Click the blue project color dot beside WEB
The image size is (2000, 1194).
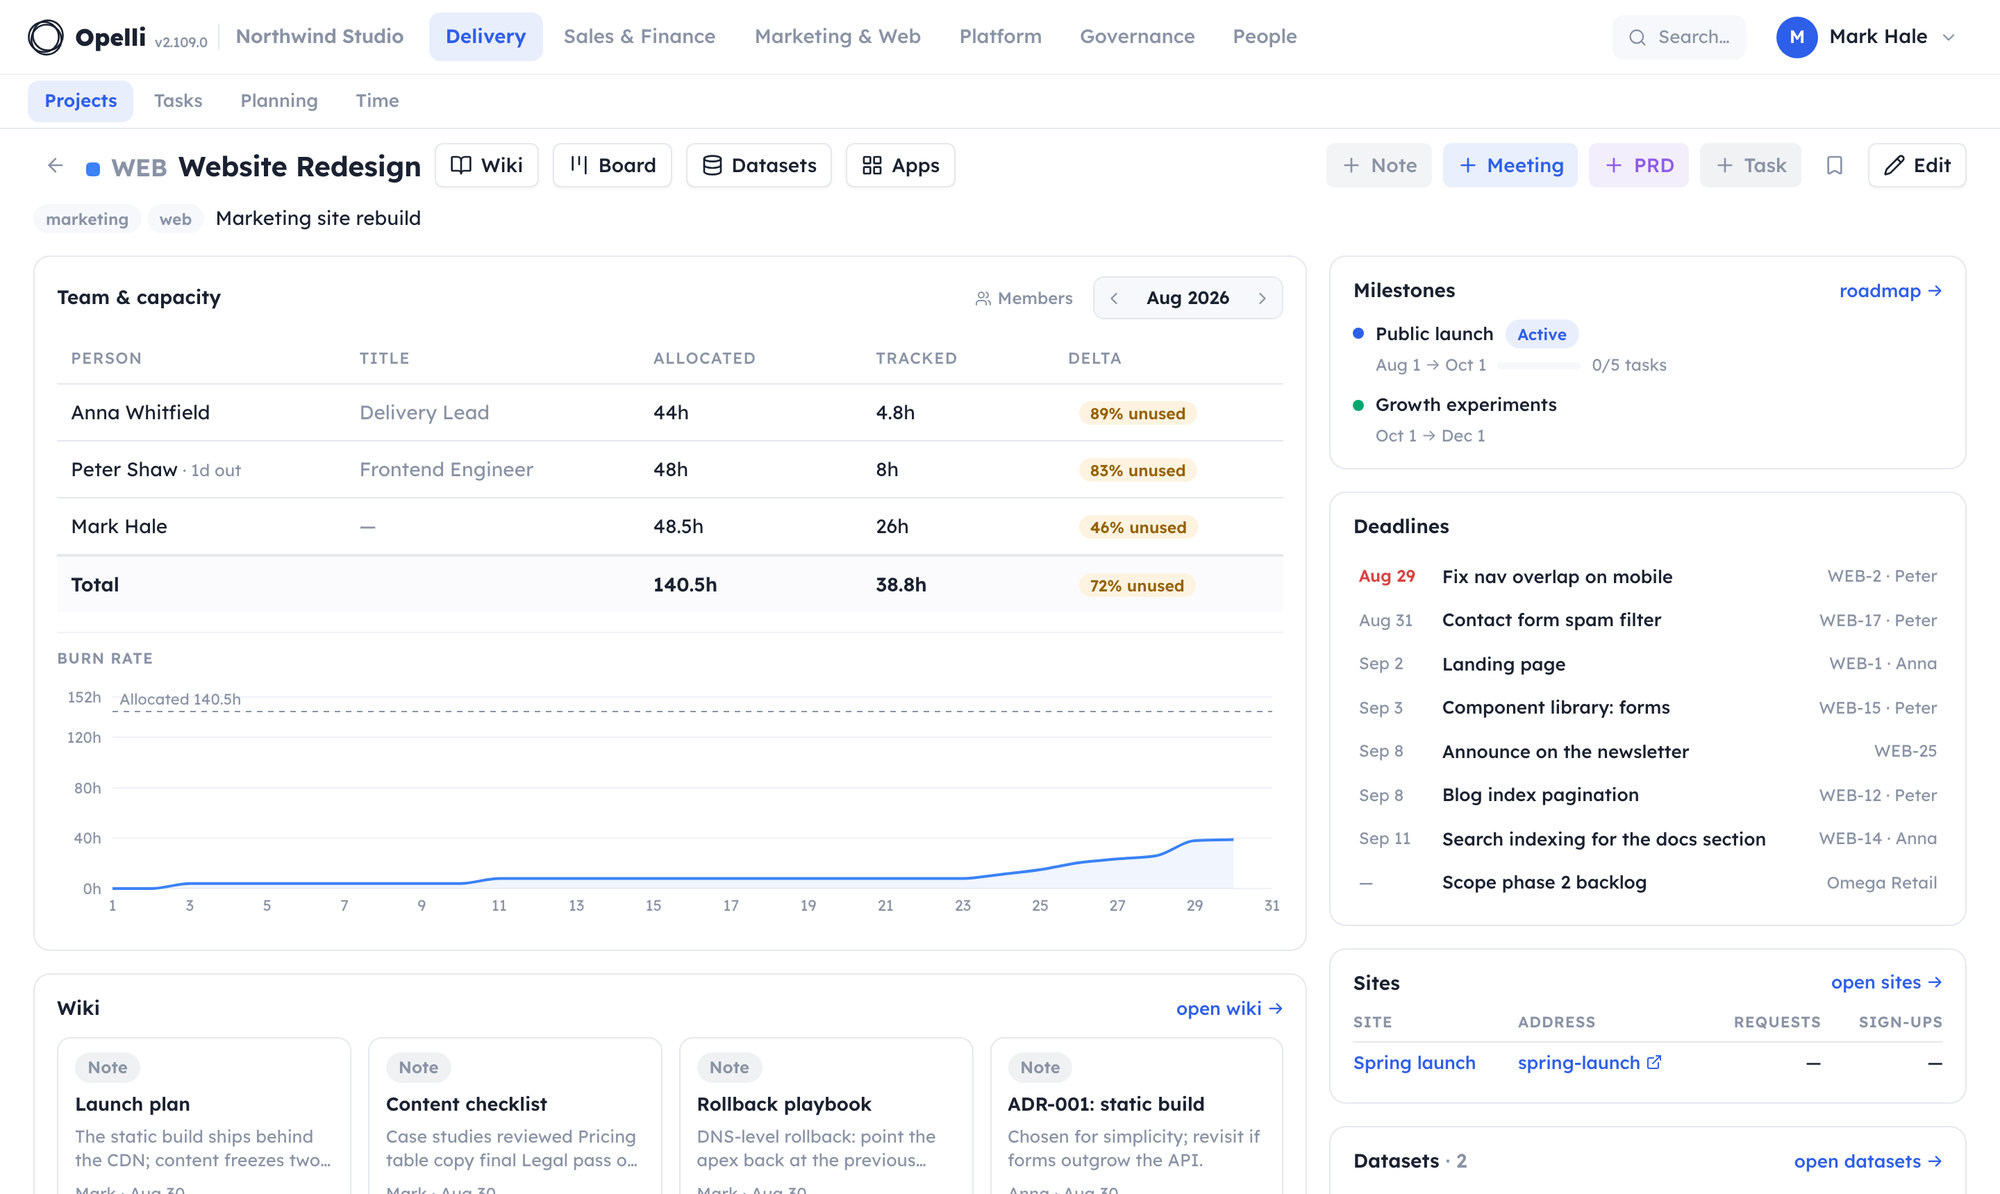point(93,168)
